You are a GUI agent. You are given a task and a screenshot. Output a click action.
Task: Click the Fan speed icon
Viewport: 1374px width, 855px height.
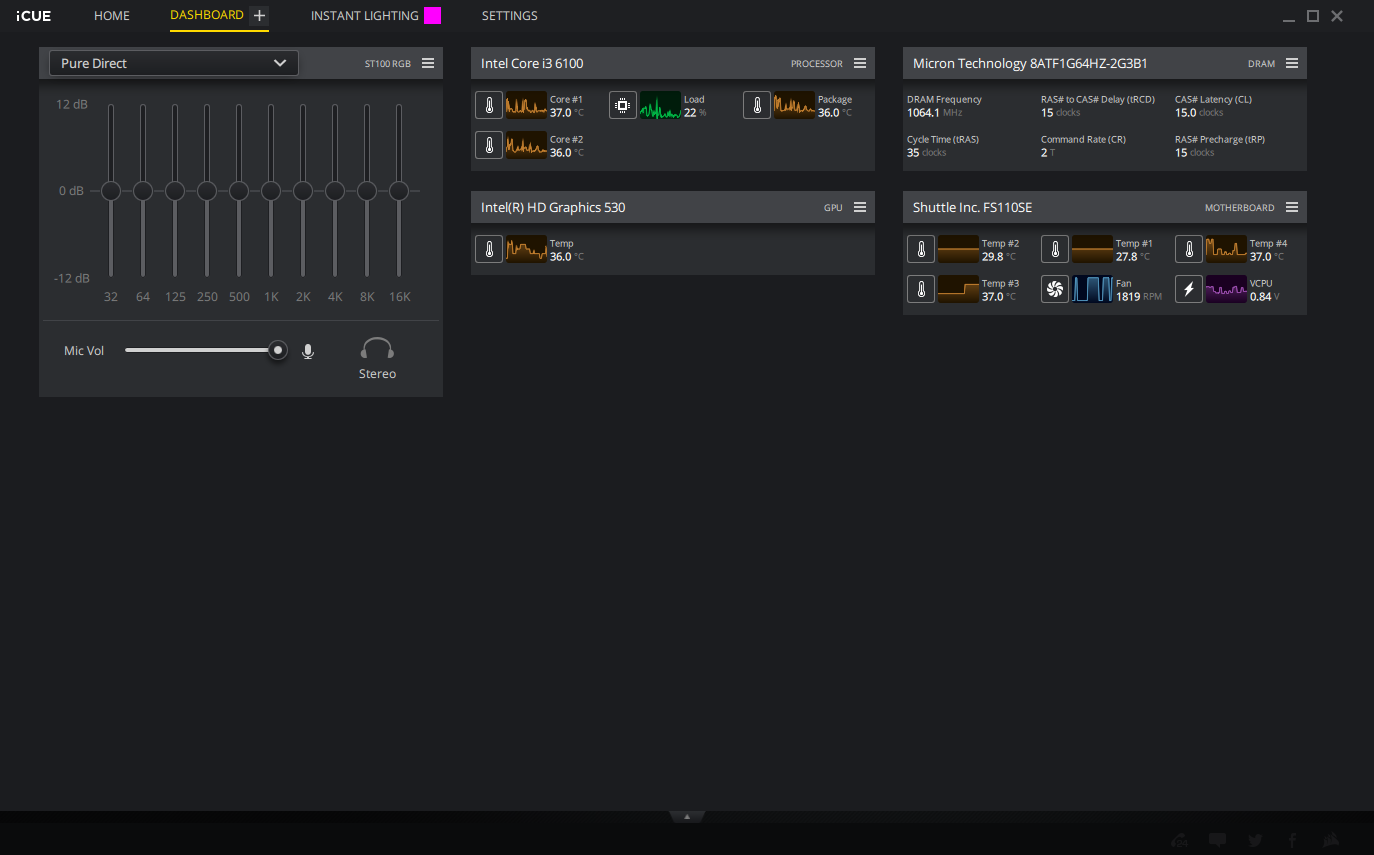tap(1055, 289)
